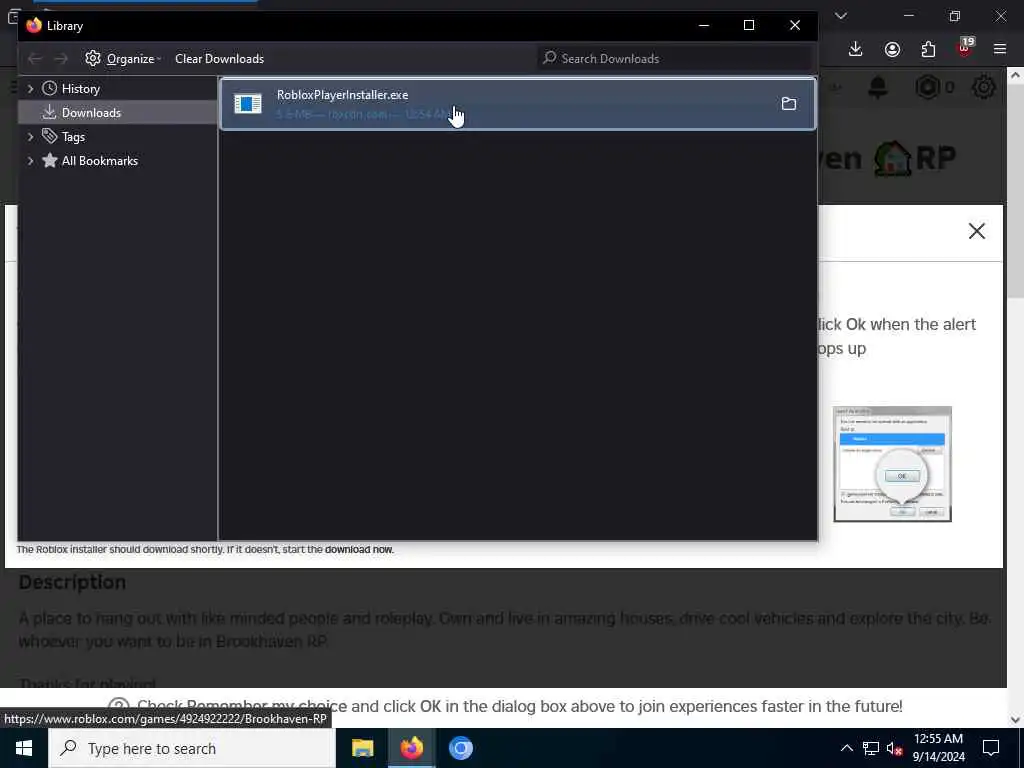
Task: Open Roblox settings gear icon
Action: [x=984, y=87]
